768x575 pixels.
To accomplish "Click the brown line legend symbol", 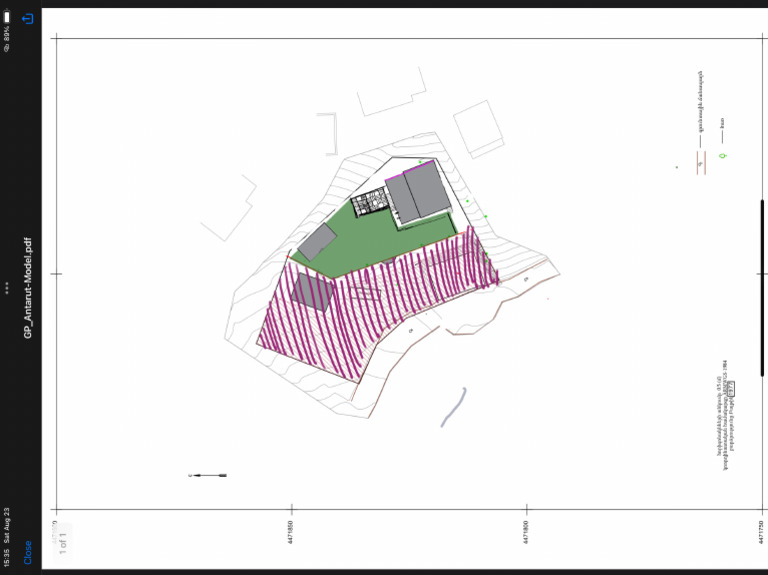I will (x=701, y=163).
